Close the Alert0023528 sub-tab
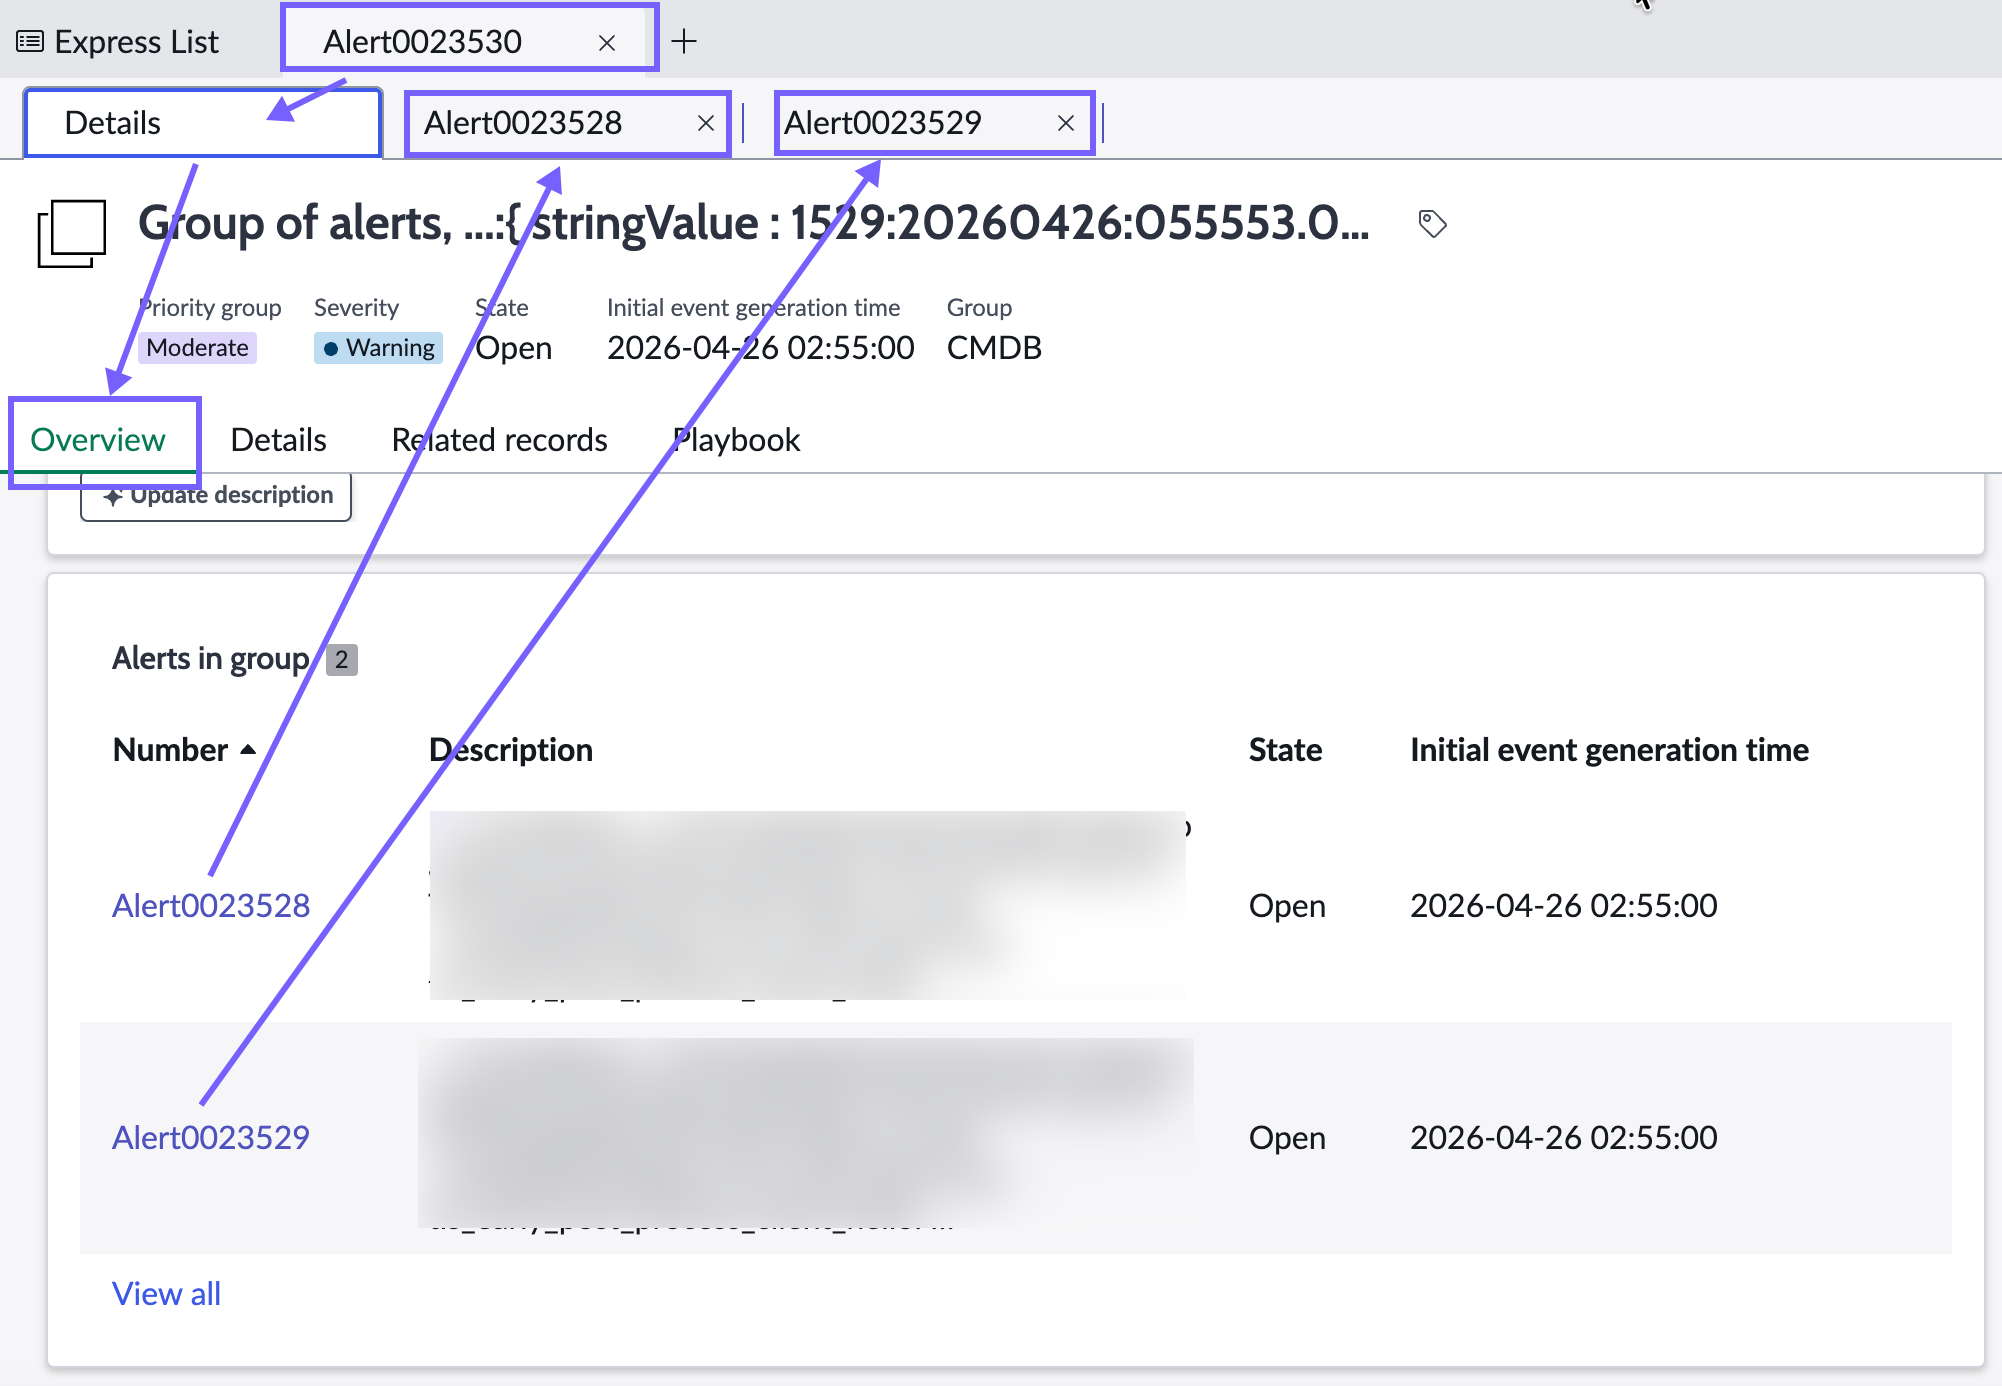This screenshot has width=2002, height=1386. point(706,123)
